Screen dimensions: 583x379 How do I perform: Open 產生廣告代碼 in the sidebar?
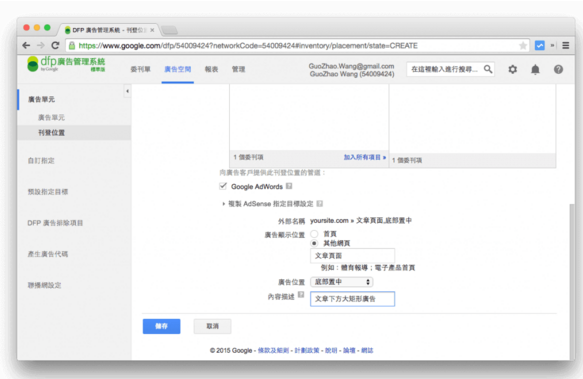click(x=48, y=254)
